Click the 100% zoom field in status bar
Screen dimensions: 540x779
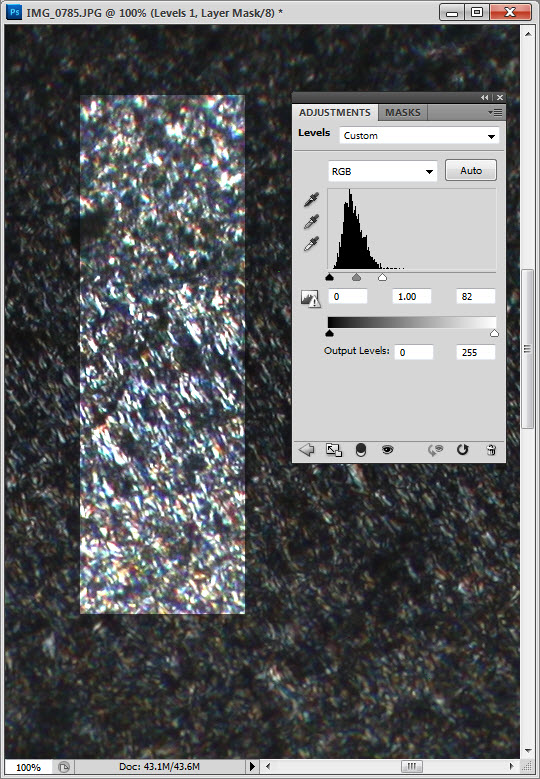point(28,767)
